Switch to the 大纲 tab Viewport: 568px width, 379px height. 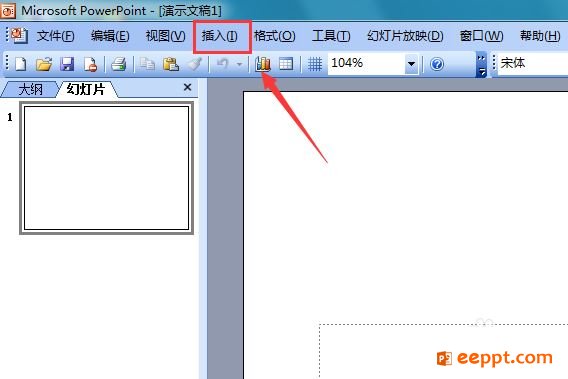pos(30,89)
